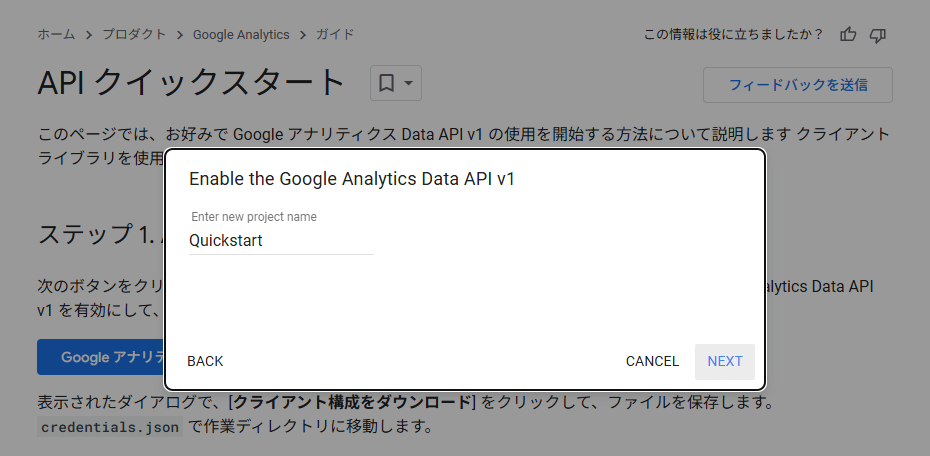Open the ホーム breadcrumb link
The height and width of the screenshot is (456, 930).
pyautogui.click(x=56, y=34)
